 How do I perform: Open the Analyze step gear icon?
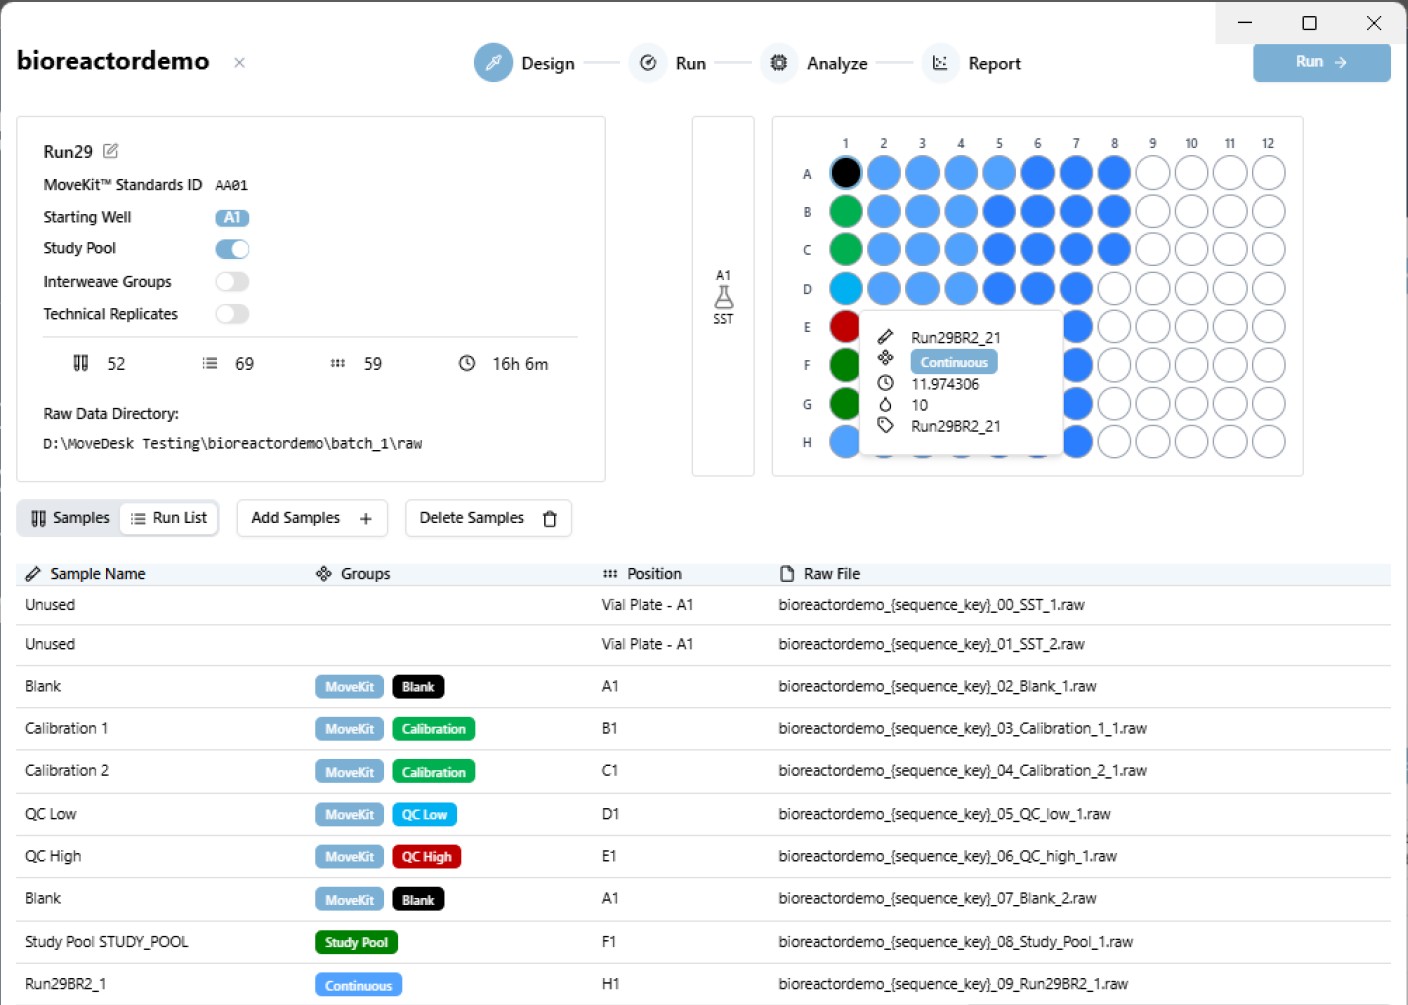pos(779,63)
